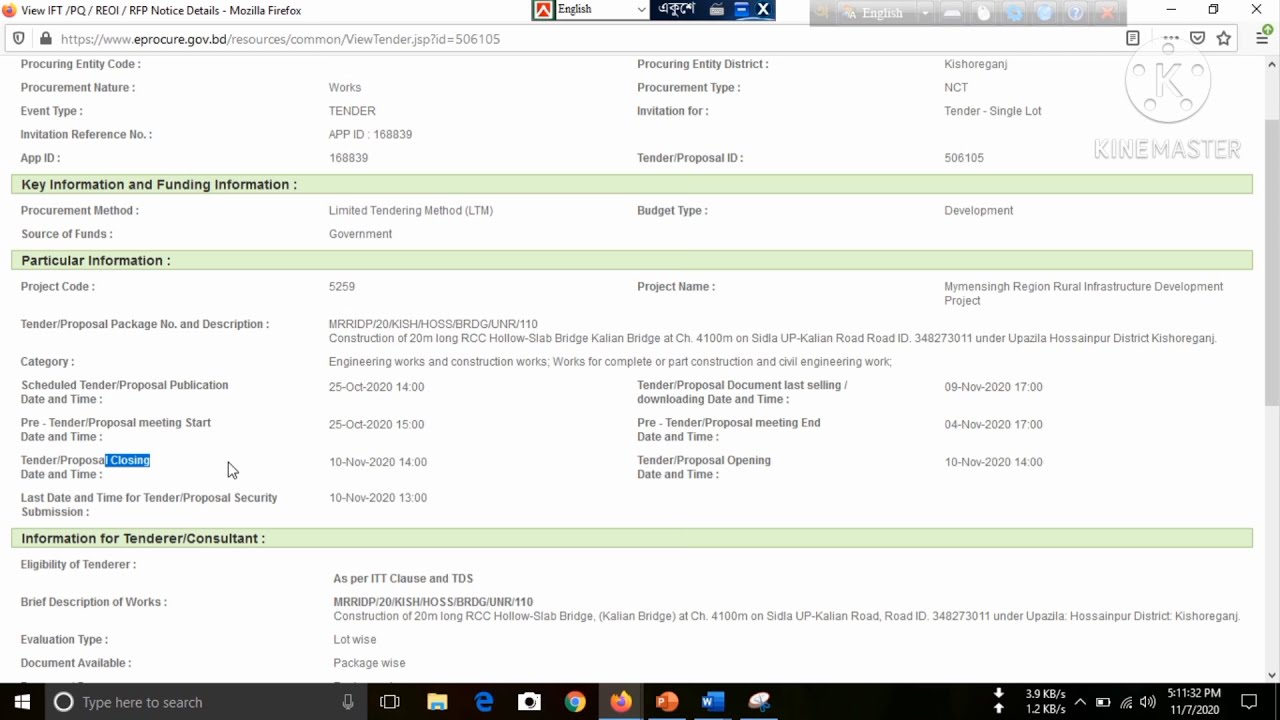Click translucent toolbar mouse icon
The height and width of the screenshot is (720, 1280).
tap(984, 13)
